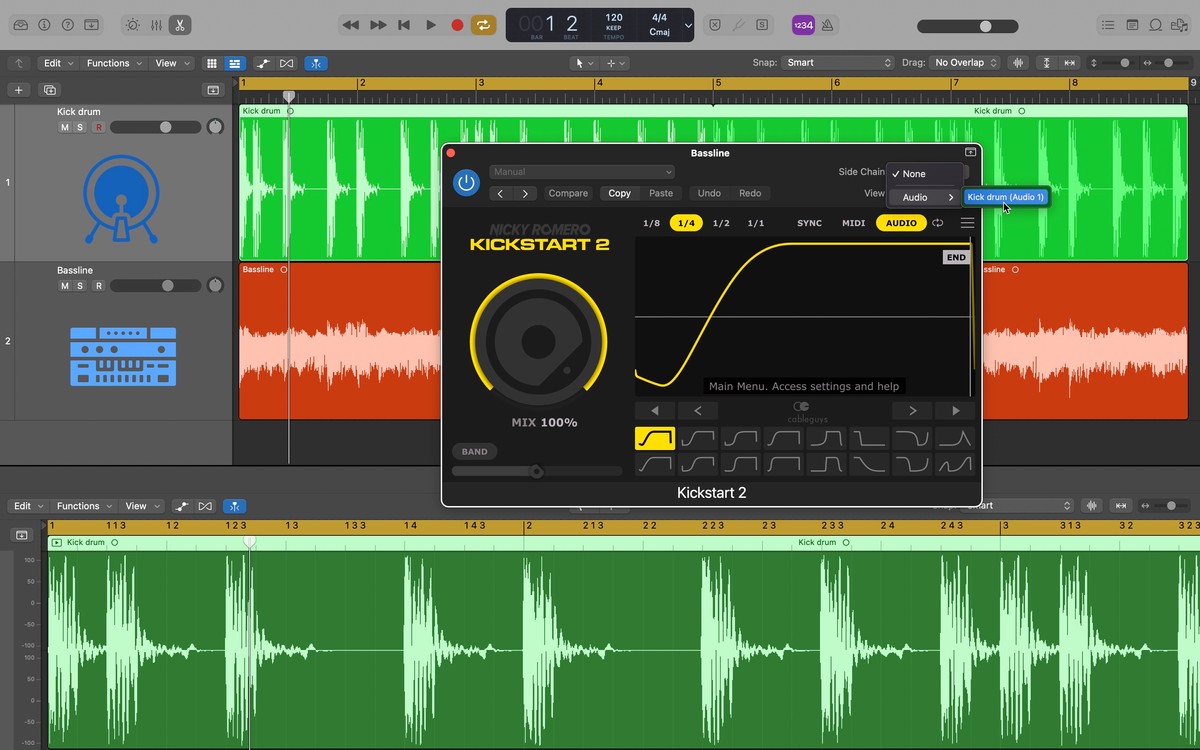Toggle the Cycle loop button
Screen dimensions: 1200x750
click(x=484, y=25)
